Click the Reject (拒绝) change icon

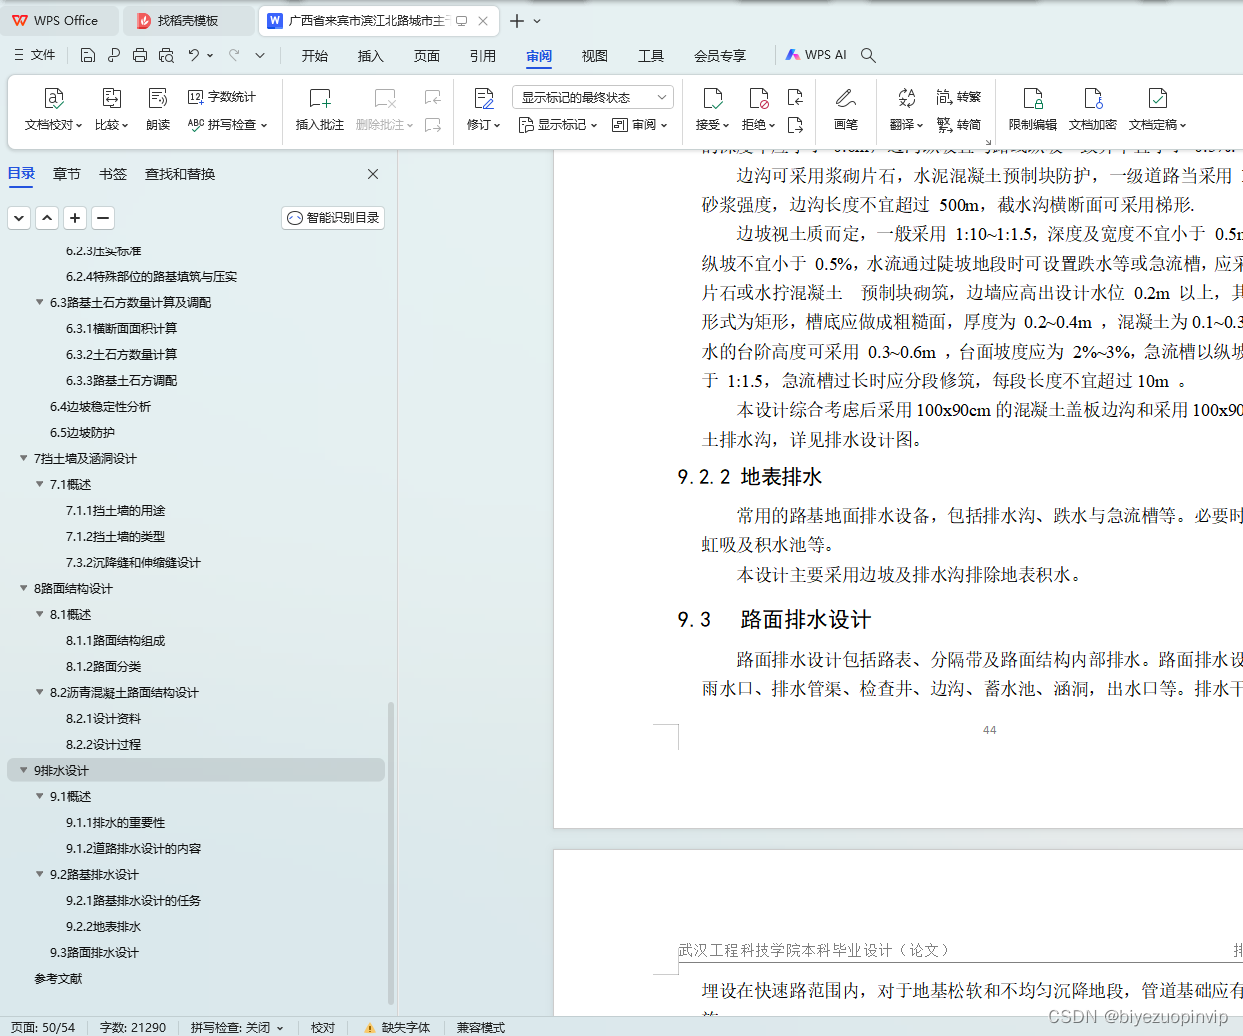click(758, 98)
